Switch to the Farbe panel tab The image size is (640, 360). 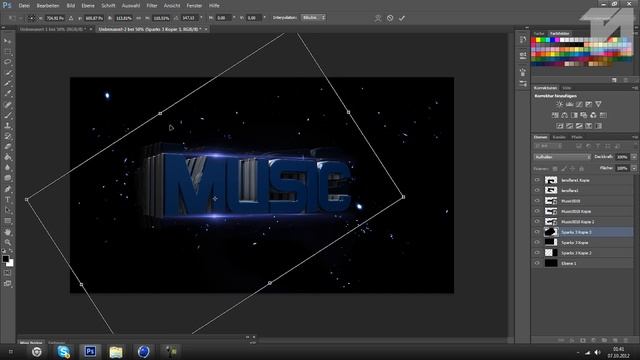click(x=539, y=33)
